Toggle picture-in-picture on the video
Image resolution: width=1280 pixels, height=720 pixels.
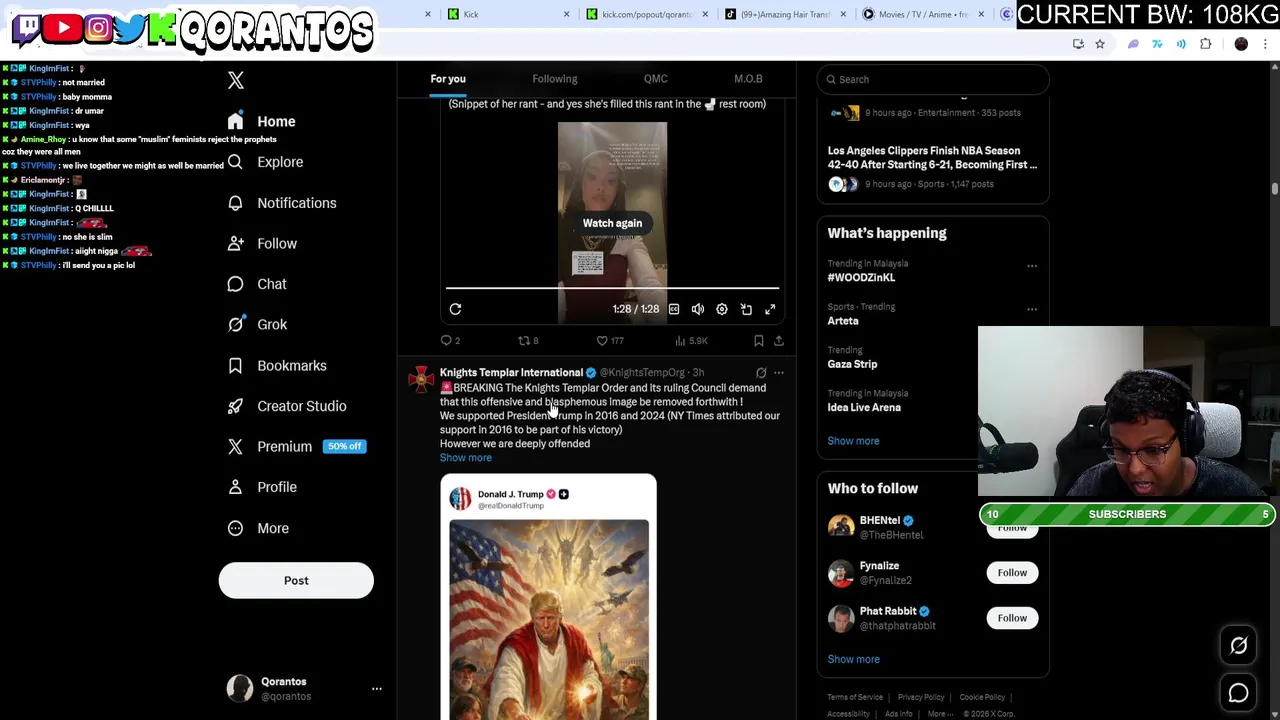pos(746,309)
